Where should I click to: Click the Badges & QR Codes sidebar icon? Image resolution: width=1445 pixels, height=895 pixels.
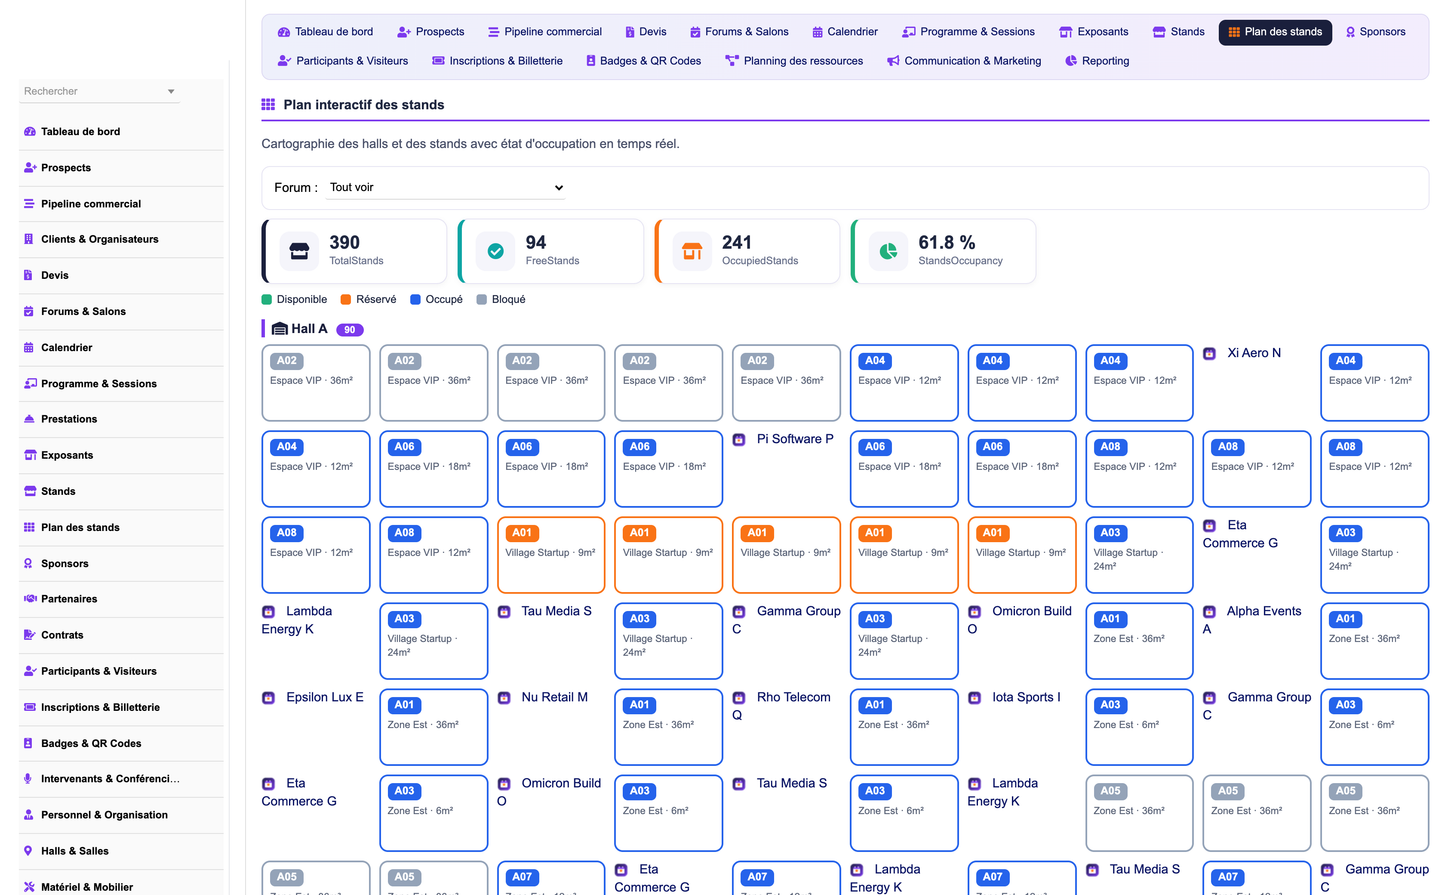point(29,743)
